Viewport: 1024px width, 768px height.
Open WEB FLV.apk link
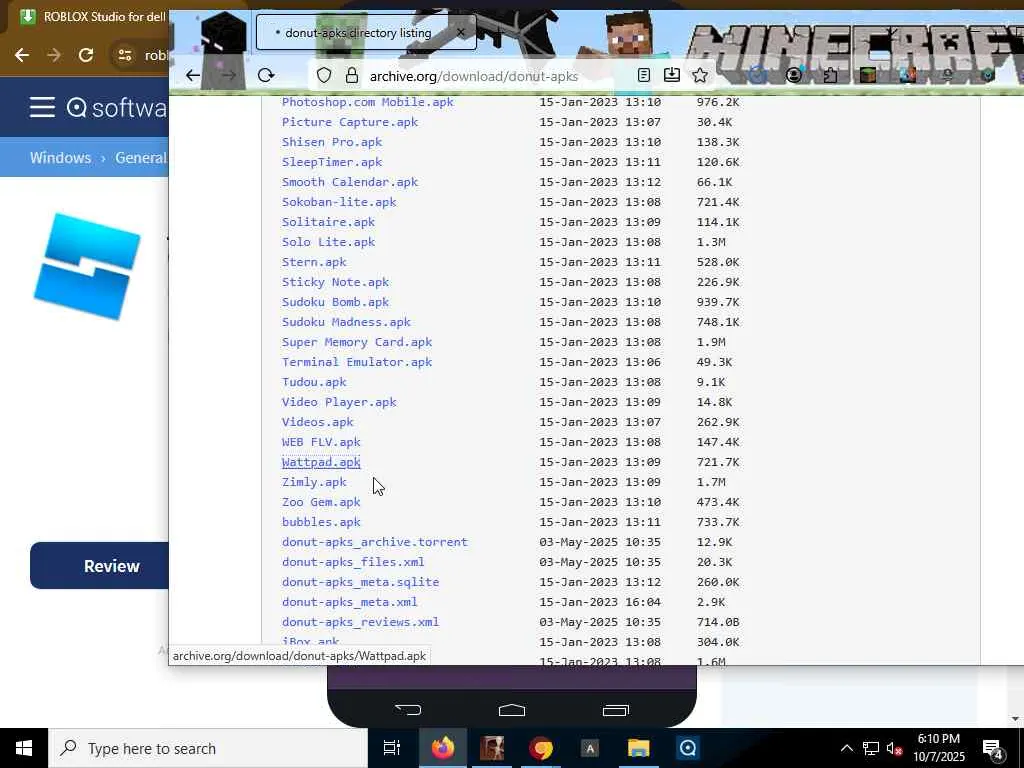pos(321,442)
